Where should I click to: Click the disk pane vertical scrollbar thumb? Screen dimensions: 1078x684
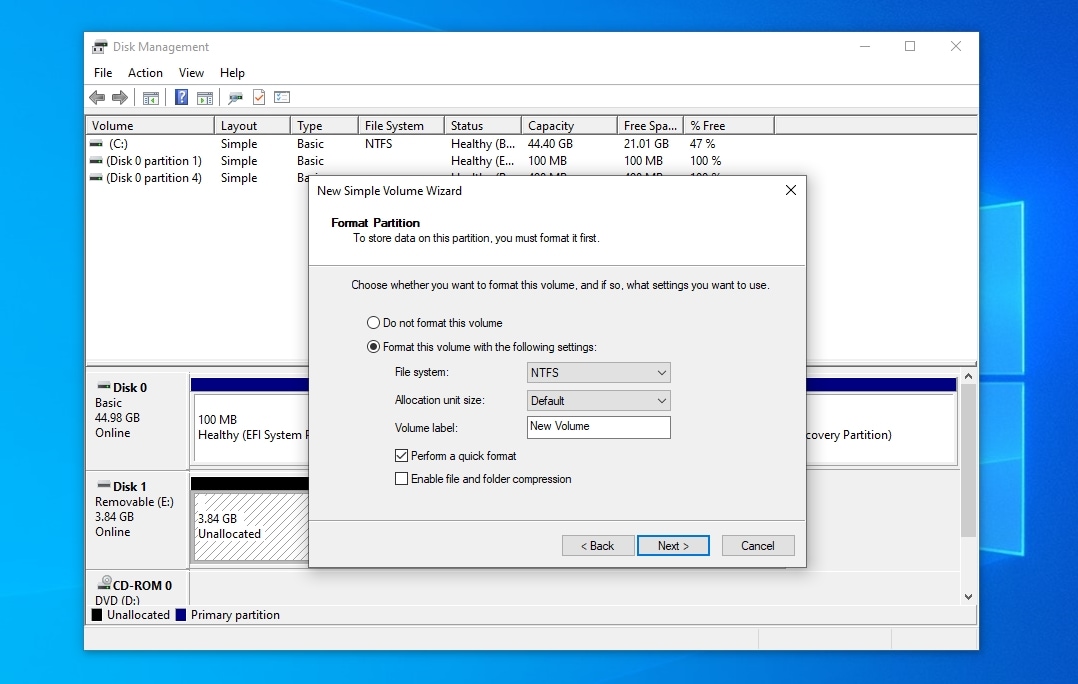[968, 460]
